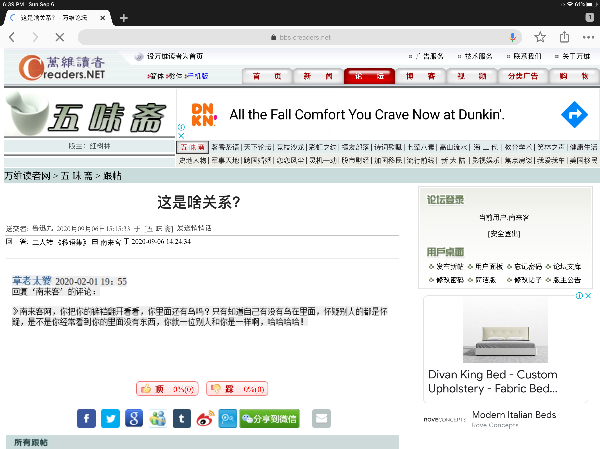
Task: Share post via the Facebook icon
Action: point(86,418)
